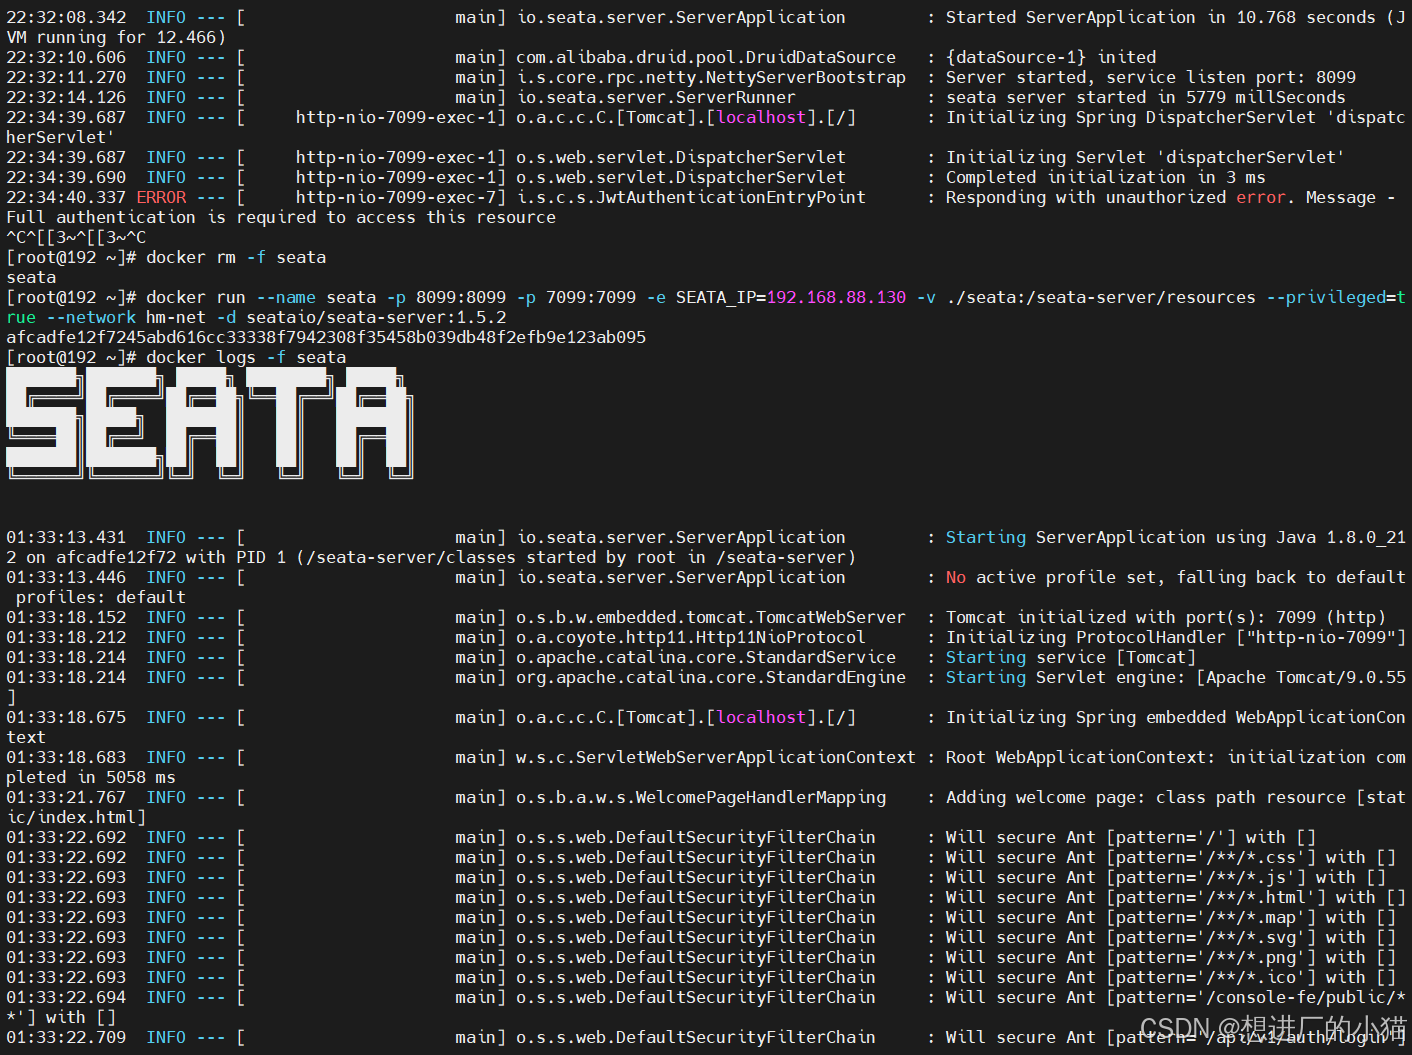Click the IP address 192.168.88.130
Screen dimensions: 1412x1055
click(x=836, y=297)
